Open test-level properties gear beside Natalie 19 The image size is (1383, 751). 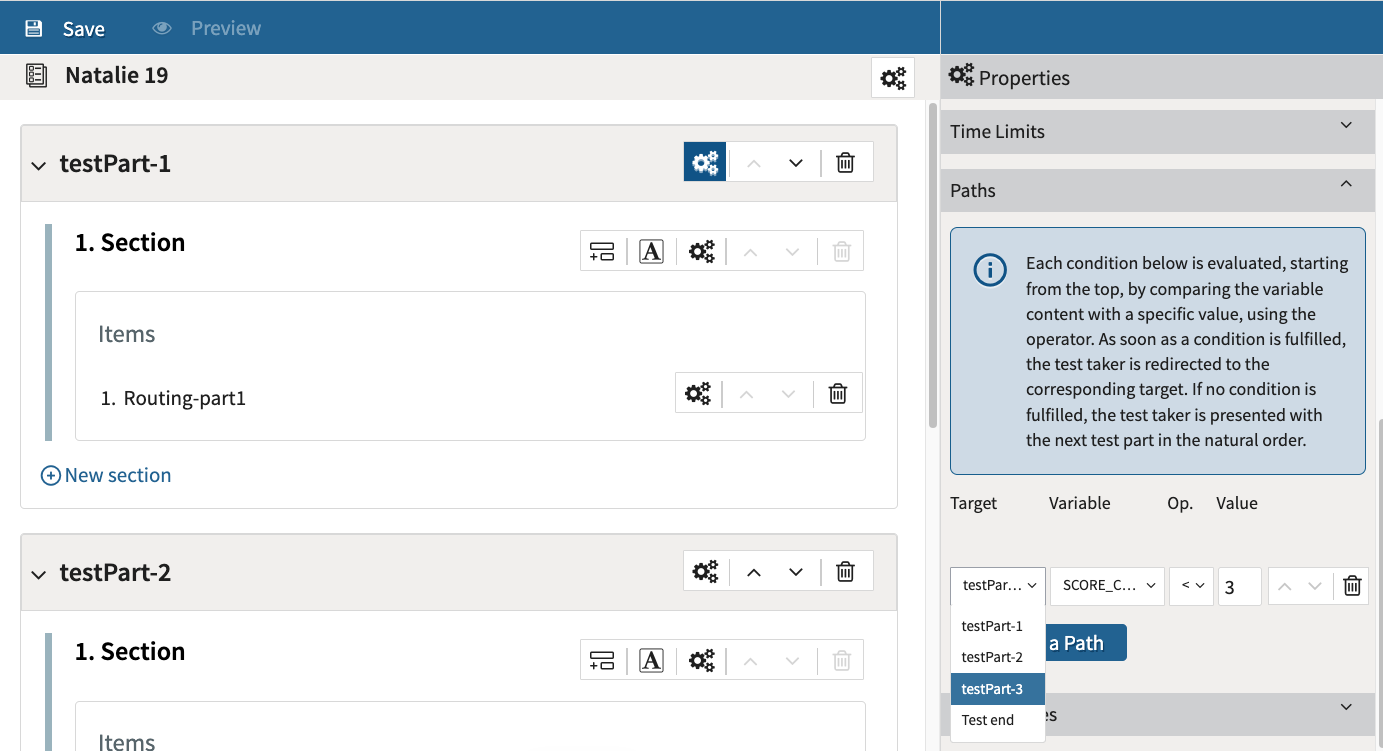pyautogui.click(x=893, y=77)
